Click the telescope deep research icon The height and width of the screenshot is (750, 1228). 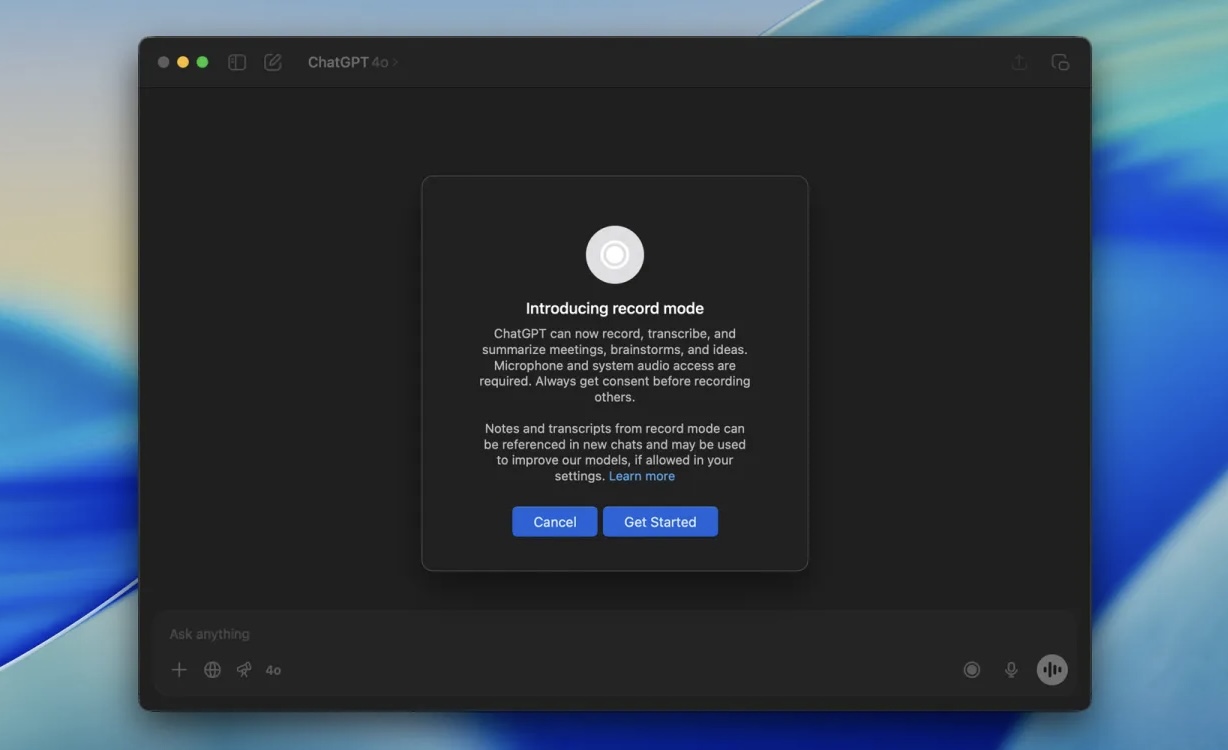click(x=244, y=670)
